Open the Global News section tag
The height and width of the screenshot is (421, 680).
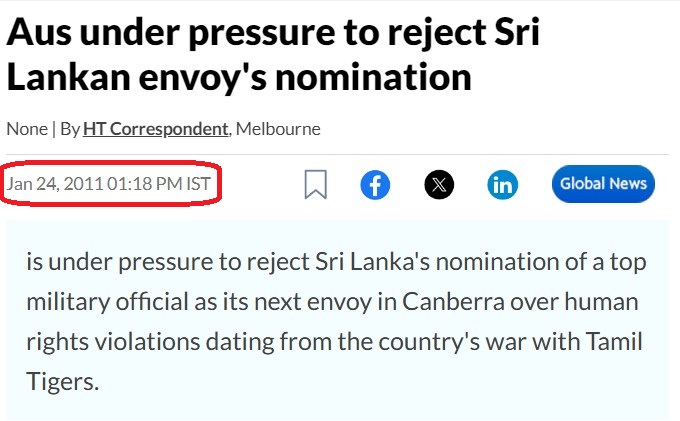[603, 184]
